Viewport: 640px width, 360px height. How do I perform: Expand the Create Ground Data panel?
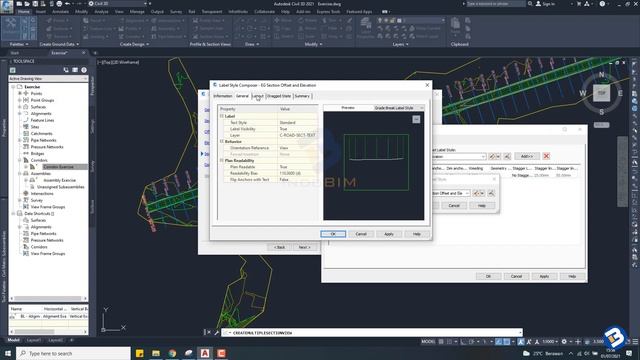pyautogui.click(x=59, y=44)
